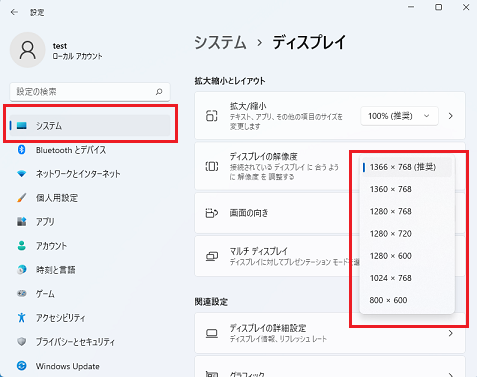The image size is (477, 377).
Task: Choose 1280 × 720 resolution
Action: tap(407, 234)
